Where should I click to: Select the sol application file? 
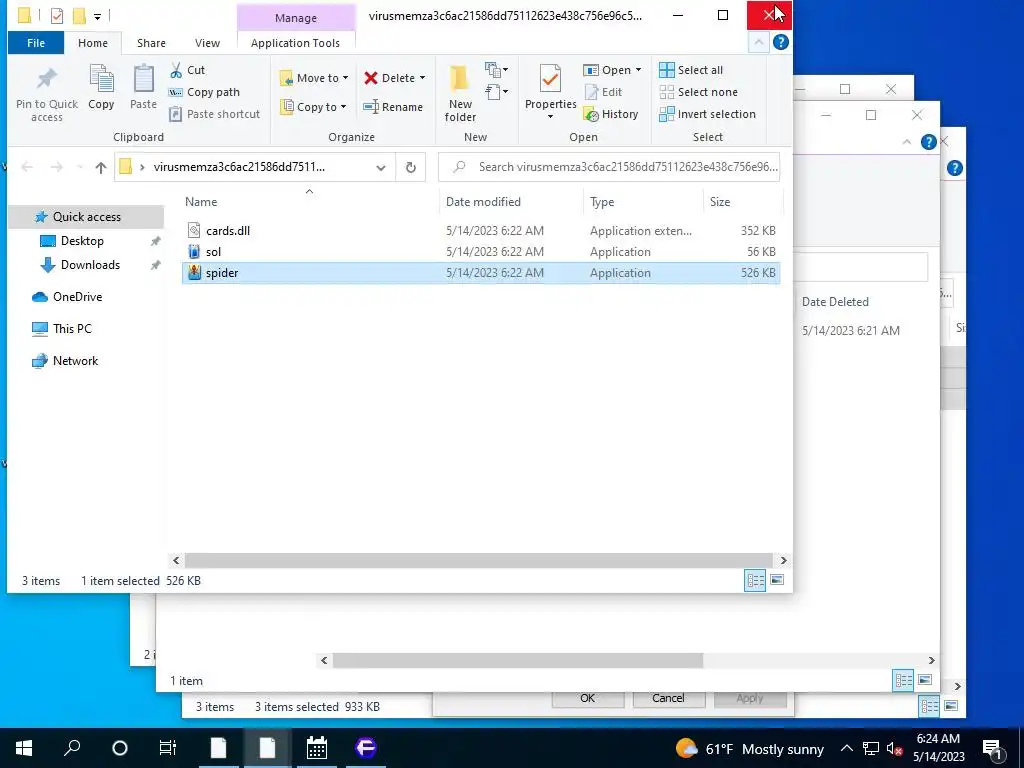click(x=481, y=251)
